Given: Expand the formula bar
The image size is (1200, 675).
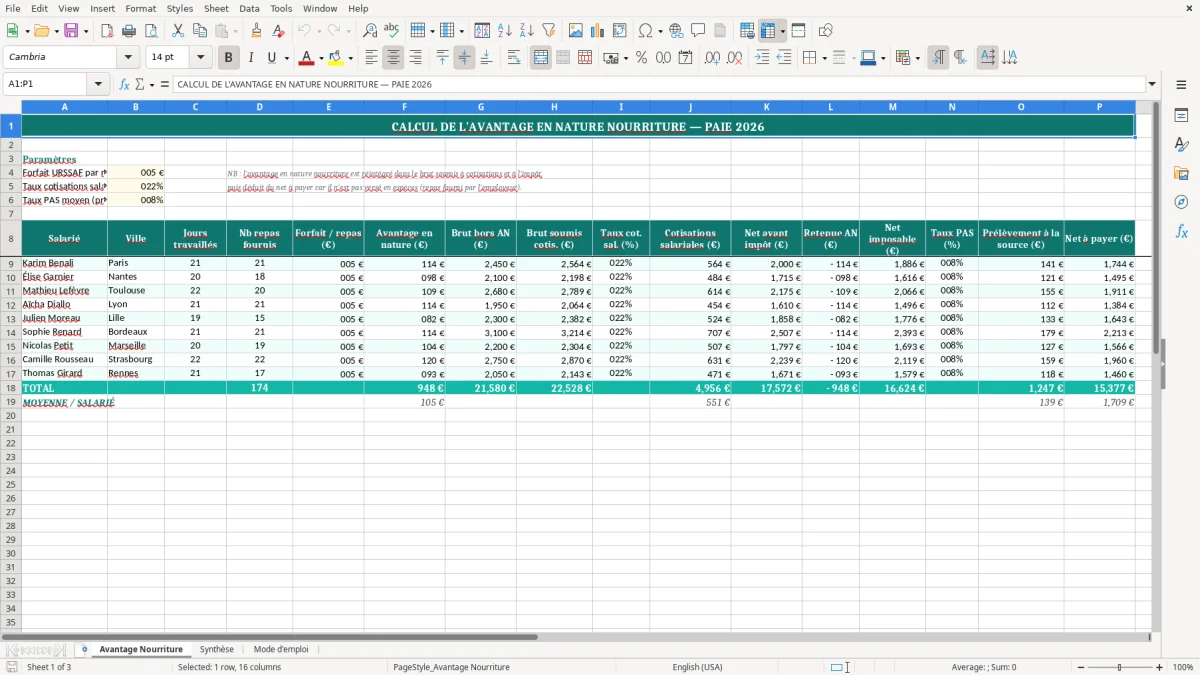Looking at the screenshot, I should coord(1152,84).
